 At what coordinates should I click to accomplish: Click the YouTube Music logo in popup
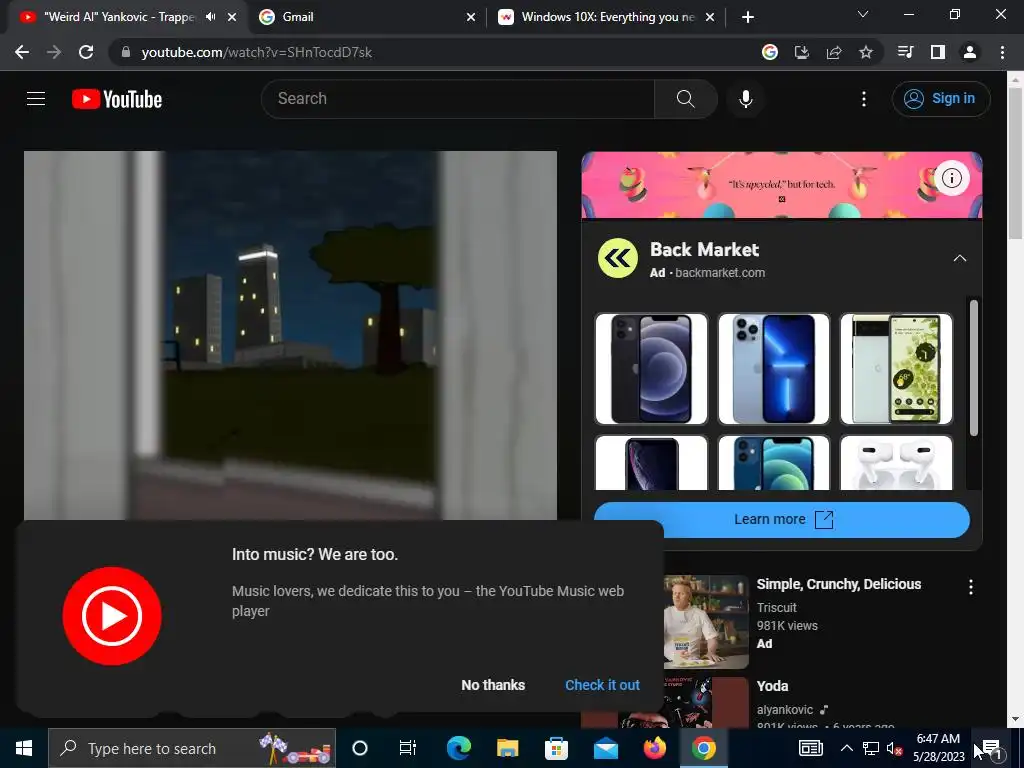112,616
